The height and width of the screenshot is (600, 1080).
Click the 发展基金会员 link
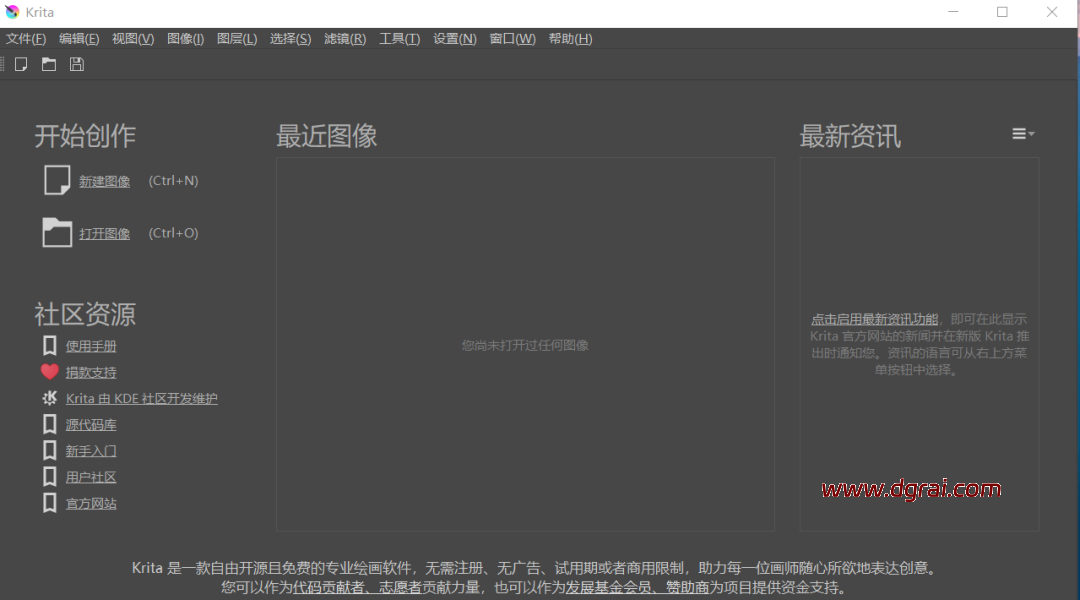click(x=606, y=587)
